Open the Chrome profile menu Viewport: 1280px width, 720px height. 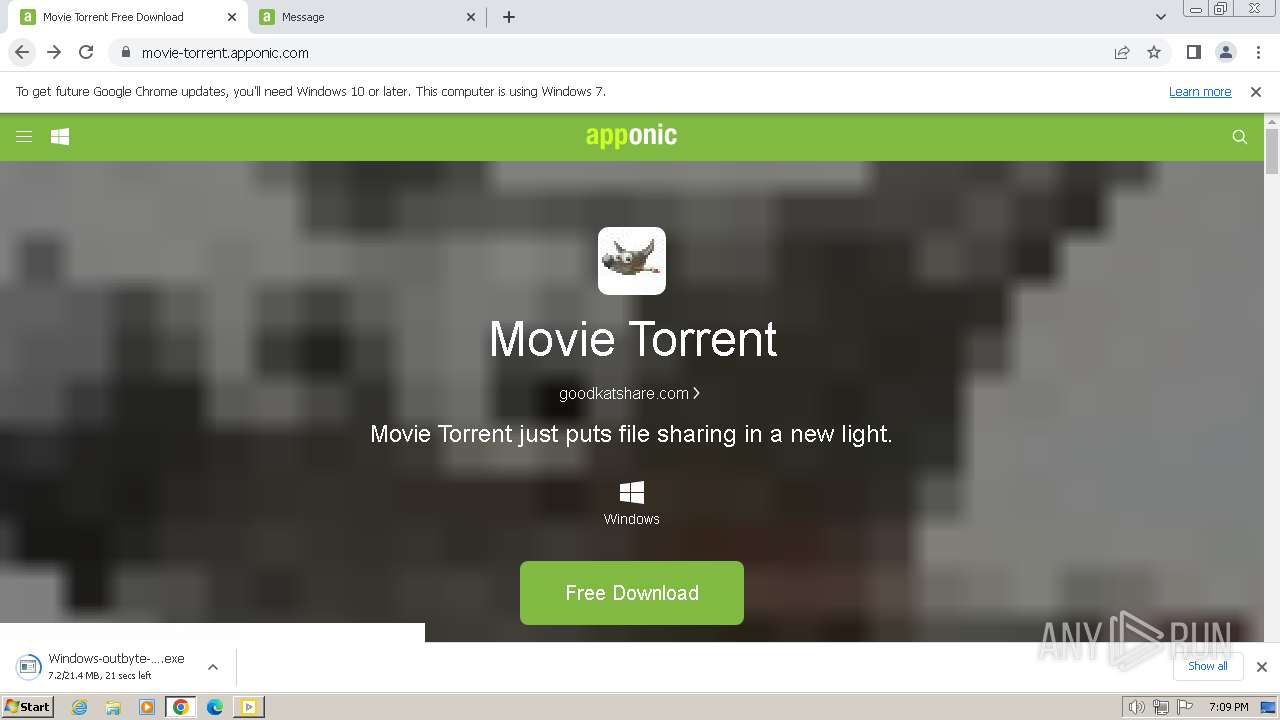click(x=1226, y=52)
